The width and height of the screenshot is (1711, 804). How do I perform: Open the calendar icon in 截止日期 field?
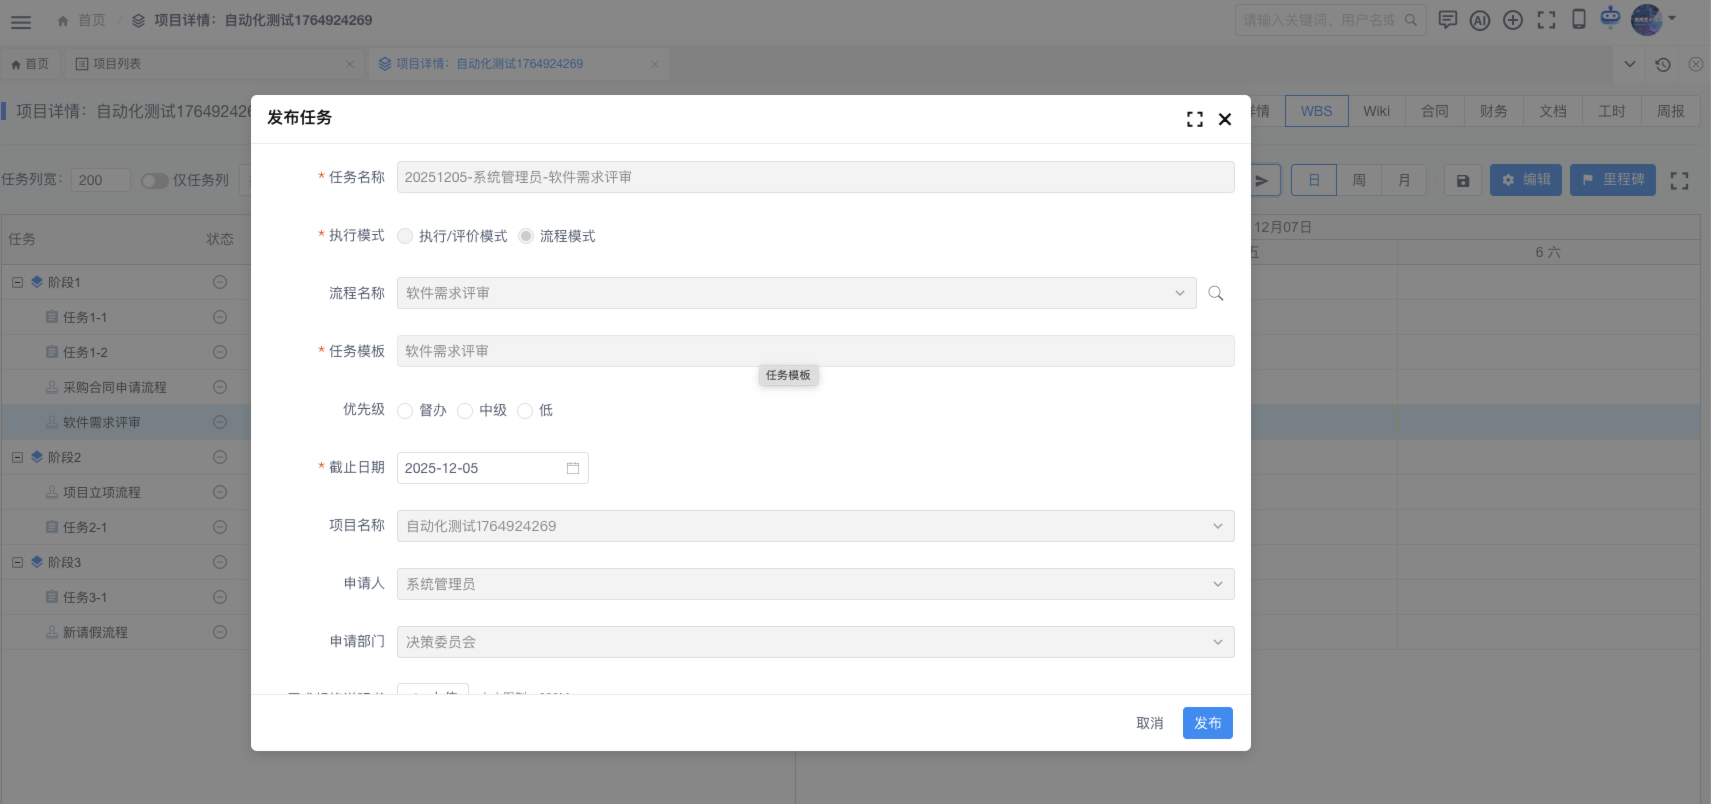click(573, 468)
